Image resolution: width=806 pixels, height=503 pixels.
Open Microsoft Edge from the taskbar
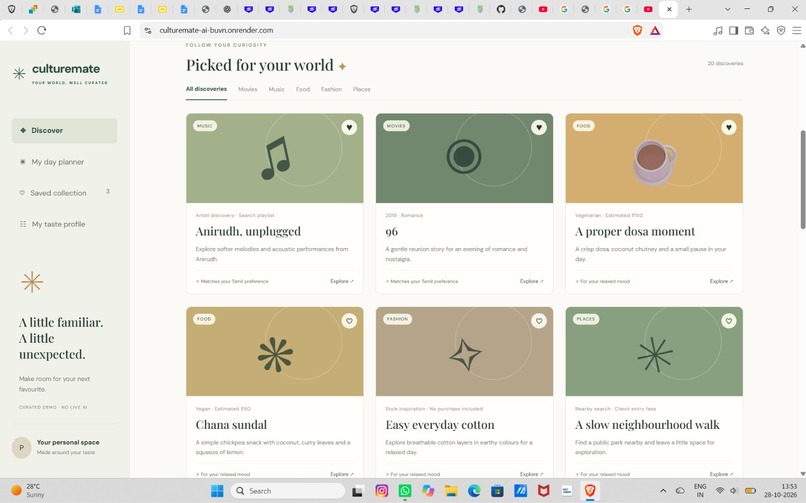[x=474, y=491]
